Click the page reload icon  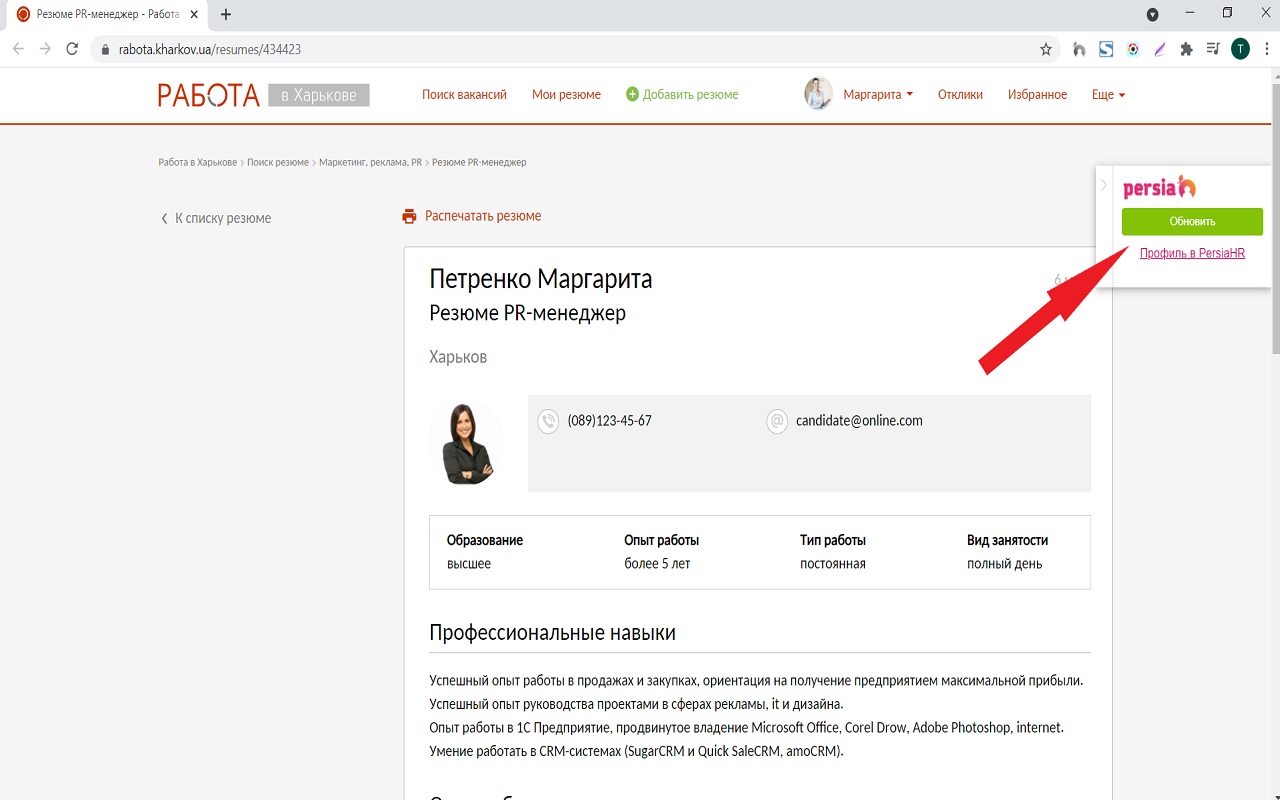pyautogui.click(x=70, y=48)
